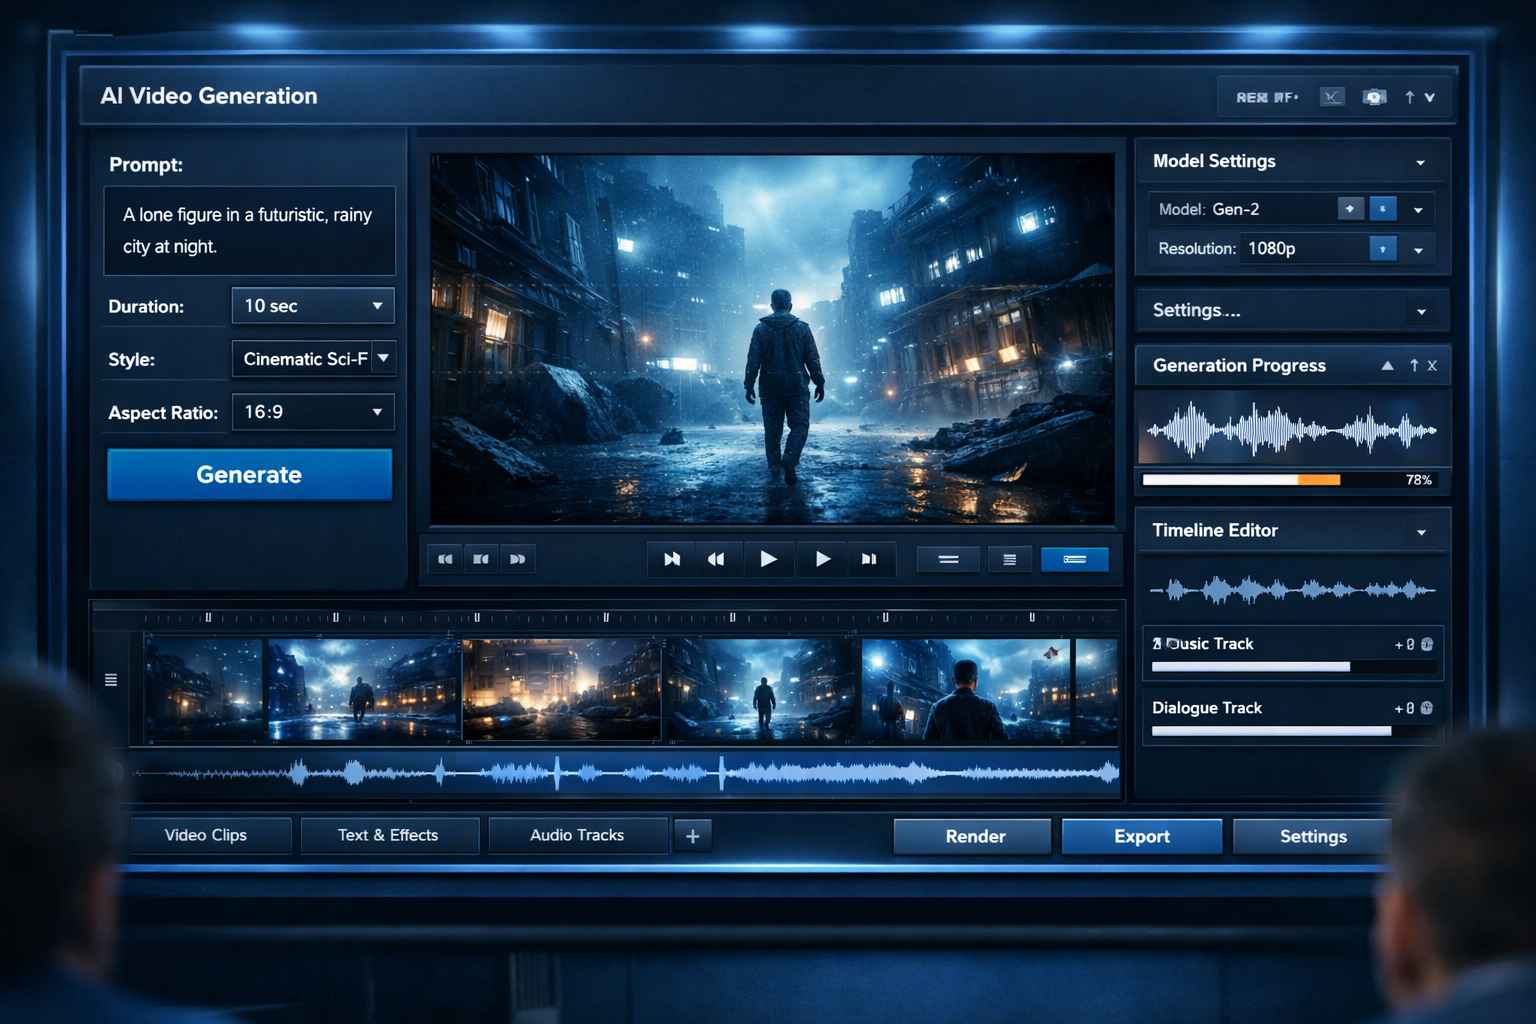Open the Resolution 1080p dropdown arrow
This screenshot has width=1536, height=1024.
point(1418,250)
